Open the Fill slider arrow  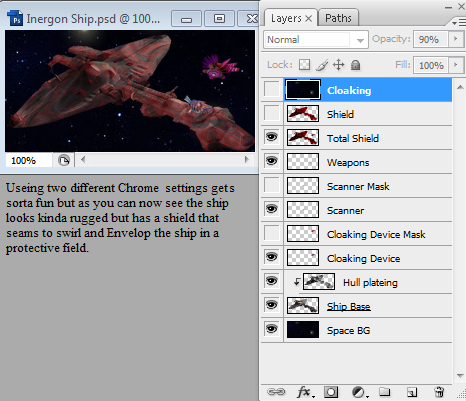(455, 65)
